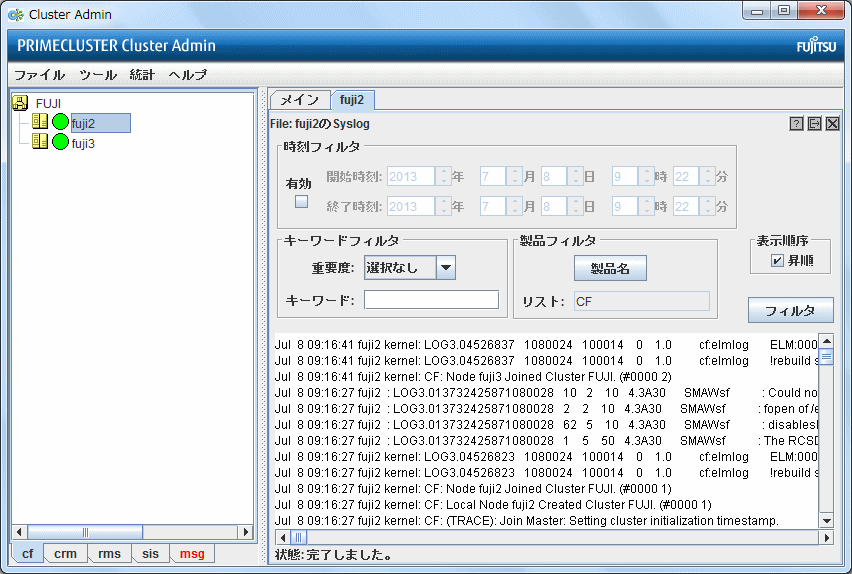852x574 pixels.
Task: Click the Cluster Admin title bar icon
Action: pyautogui.click(x=16, y=15)
